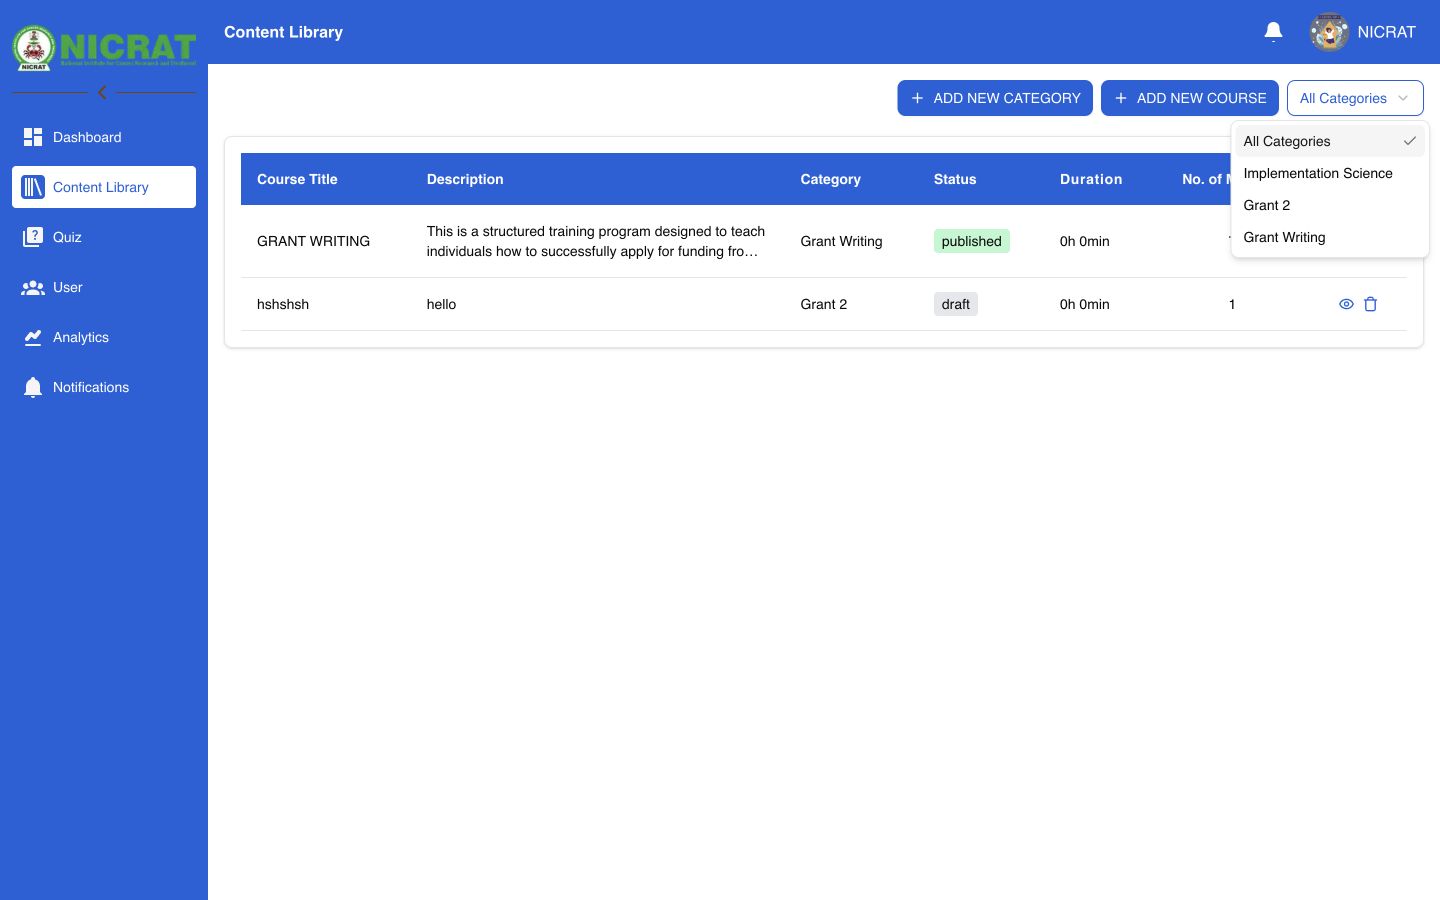Collapse the sidebar with the chevron arrow
This screenshot has height=900, width=1440.
(x=102, y=92)
